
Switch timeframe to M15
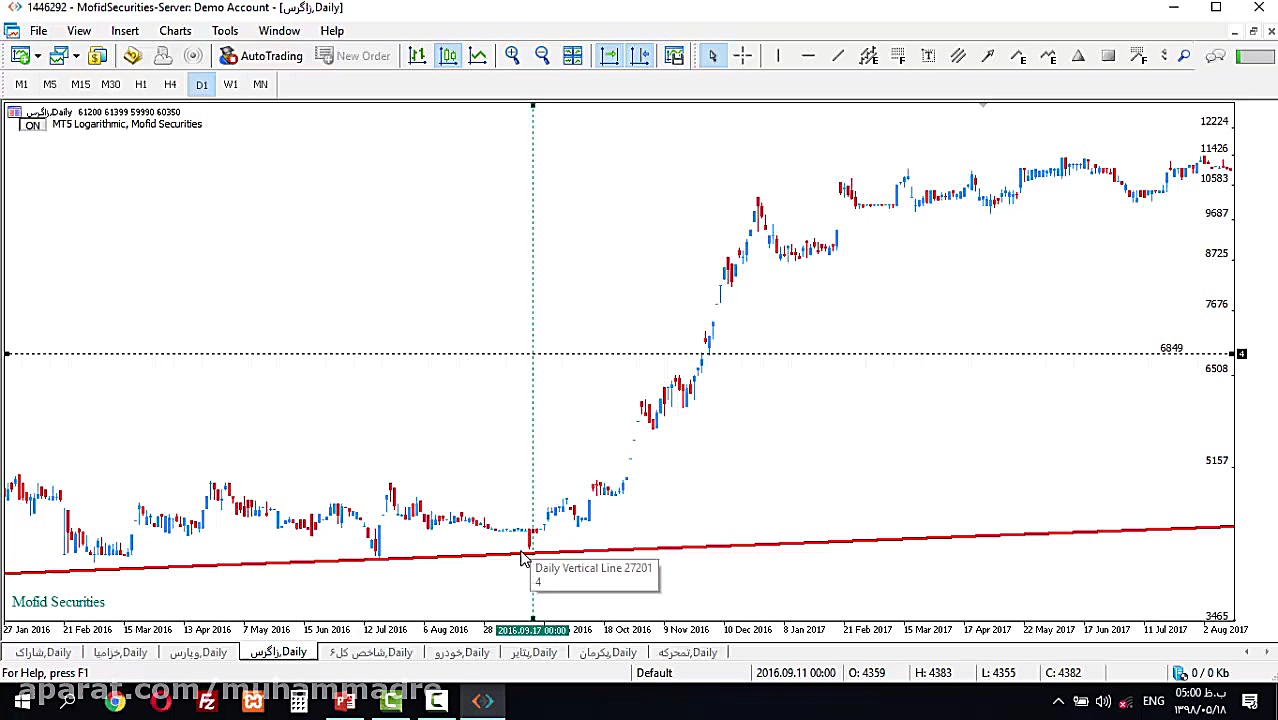click(80, 84)
